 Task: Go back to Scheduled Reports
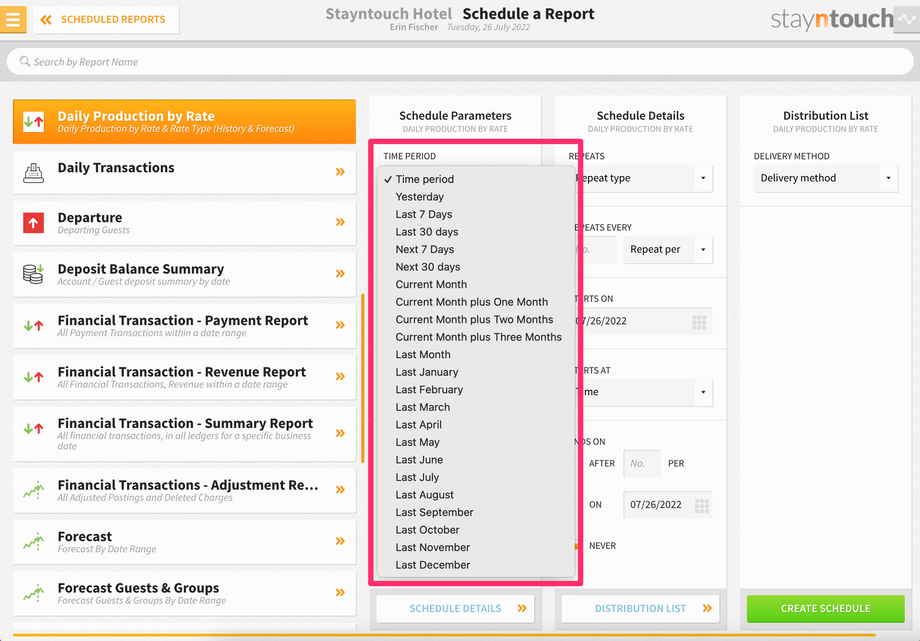[x=106, y=19]
